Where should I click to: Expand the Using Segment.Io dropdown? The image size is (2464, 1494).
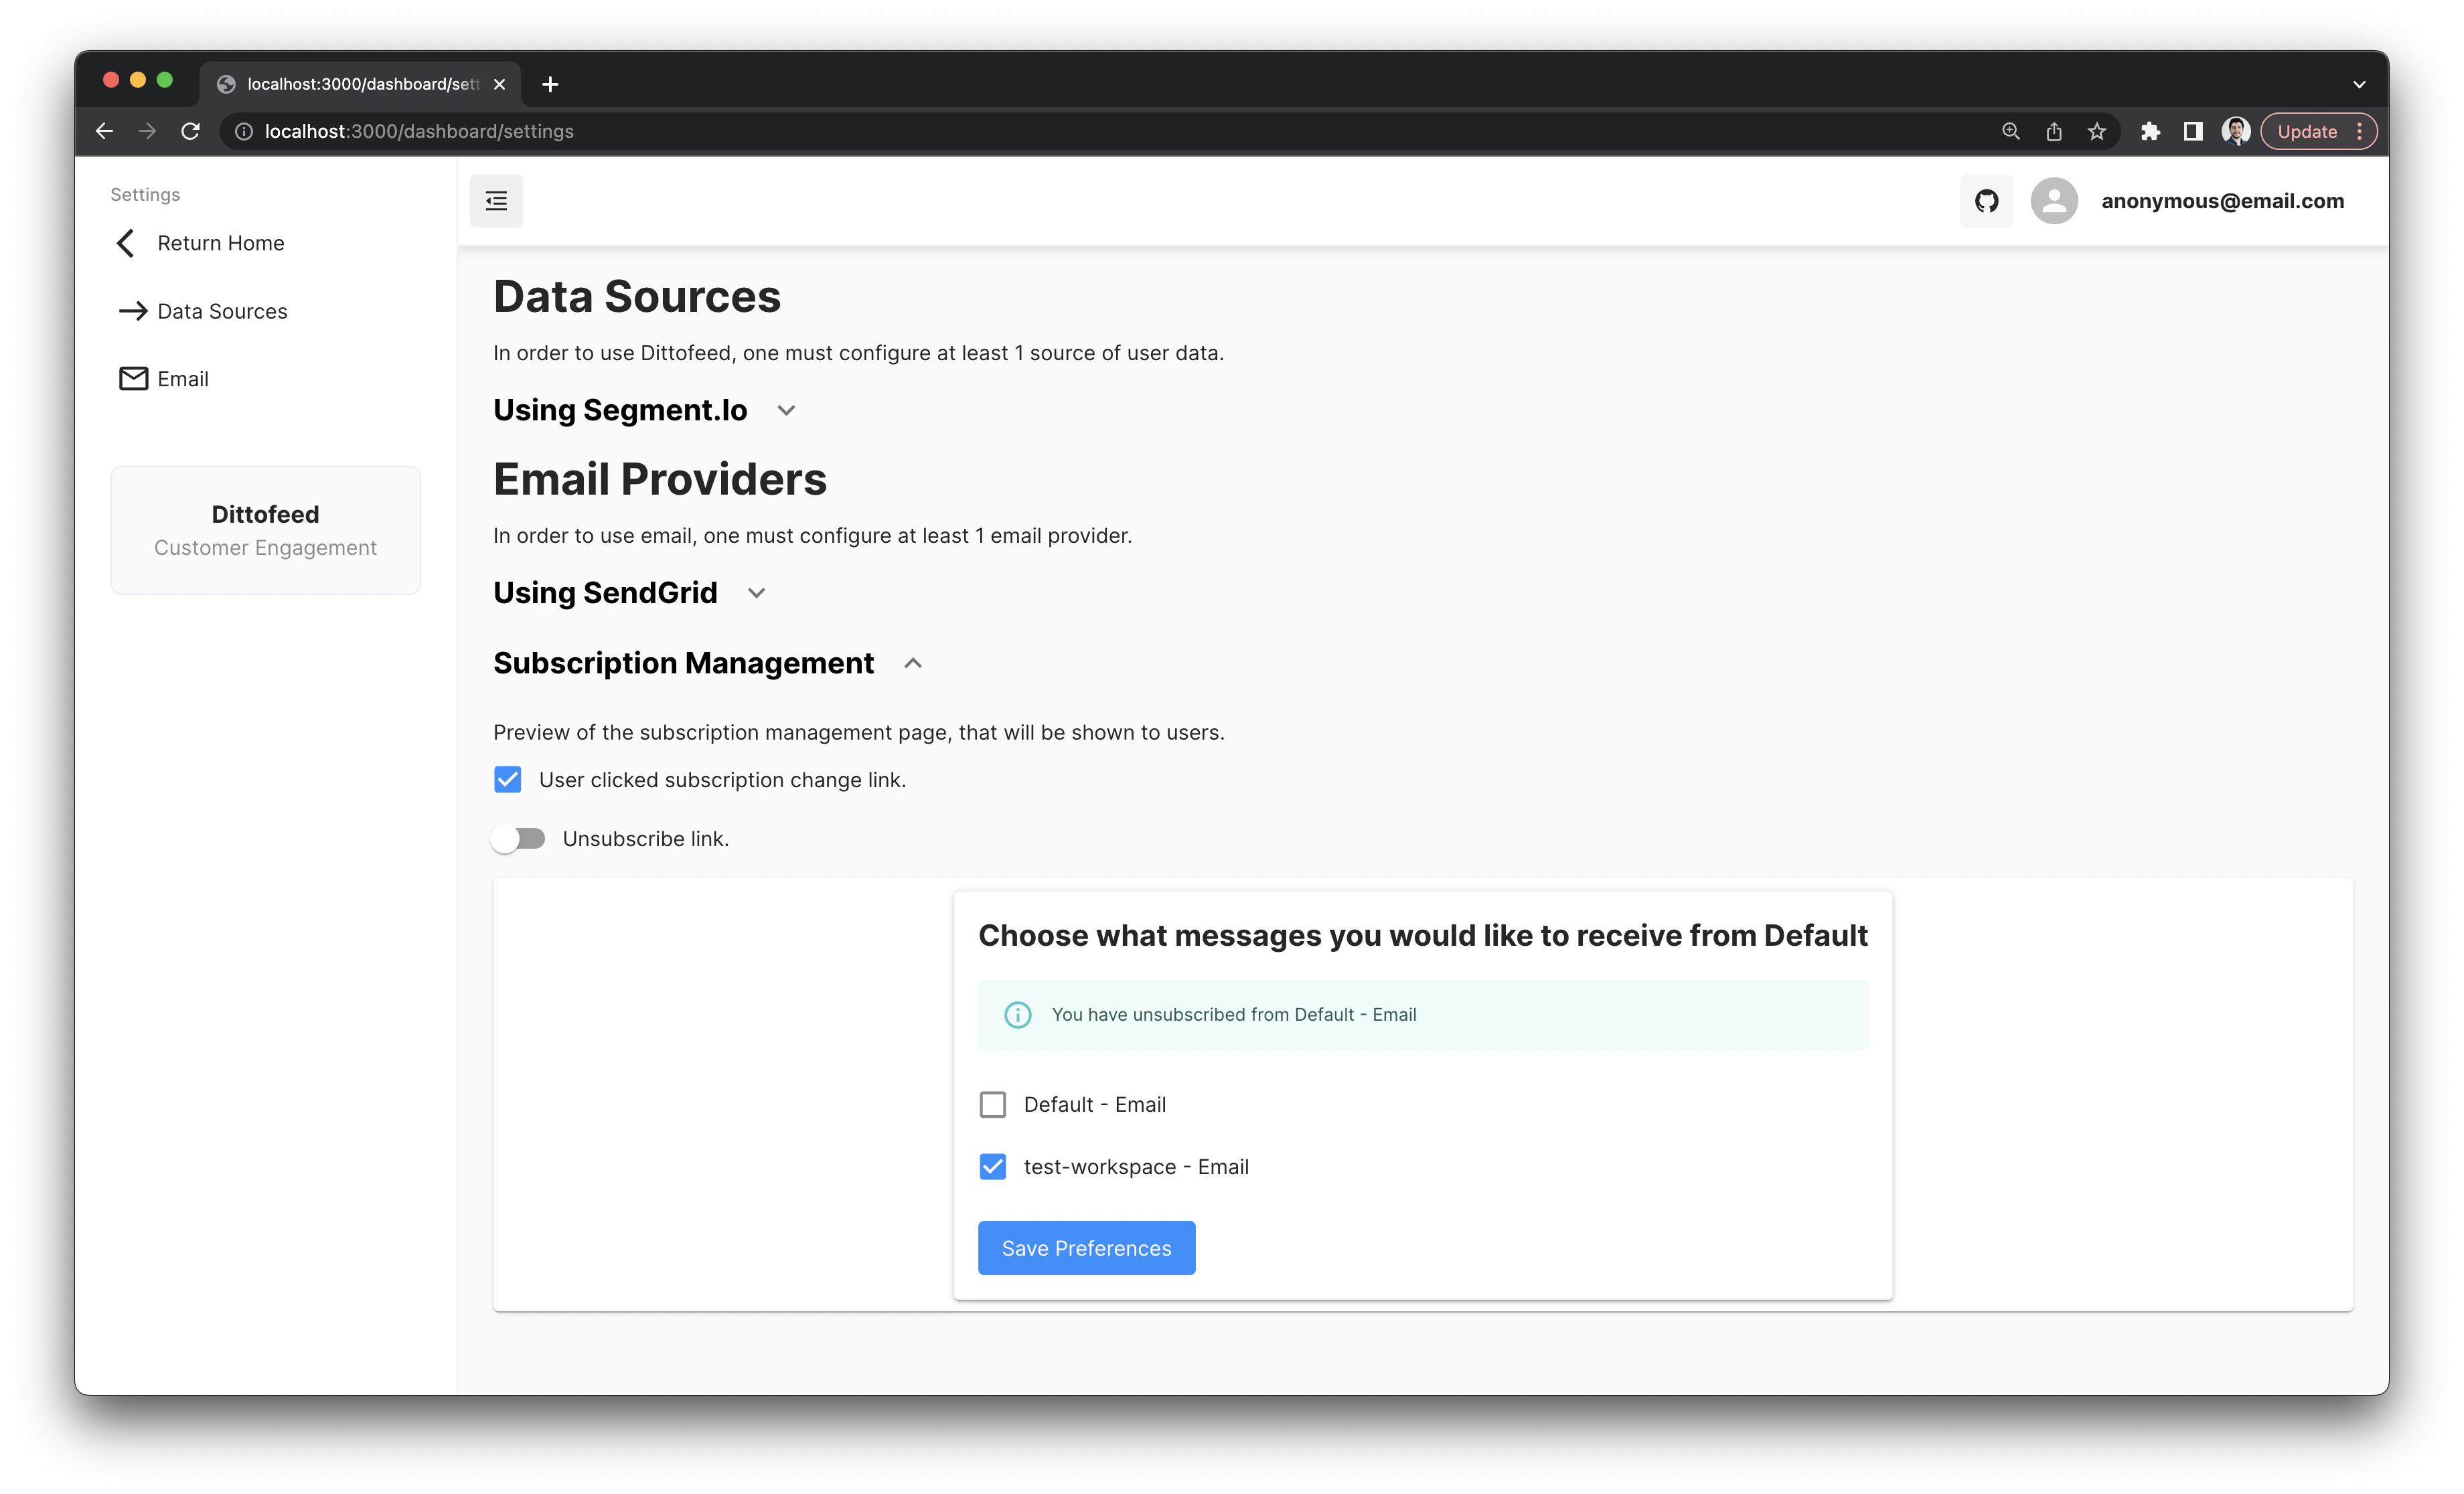786,410
